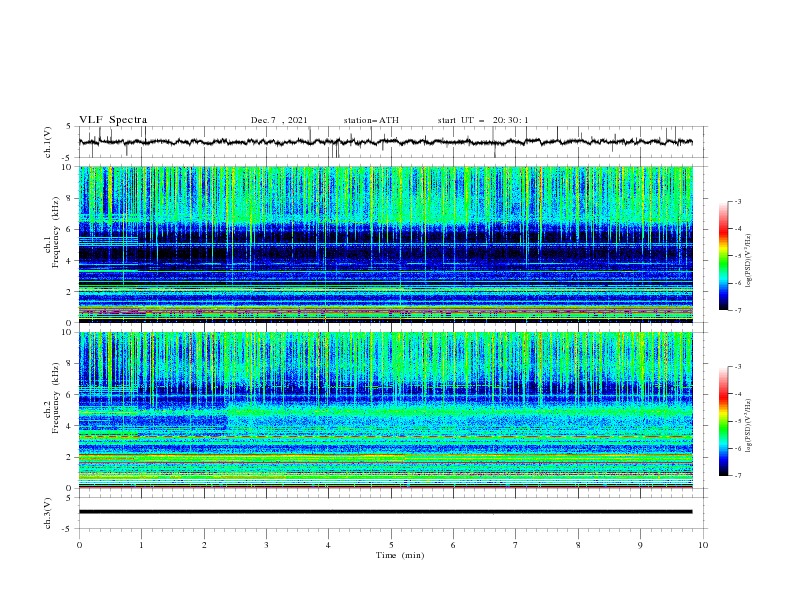The height and width of the screenshot is (612, 792).
Task: Click the "0" tick on the time axis
Action: pos(79,545)
